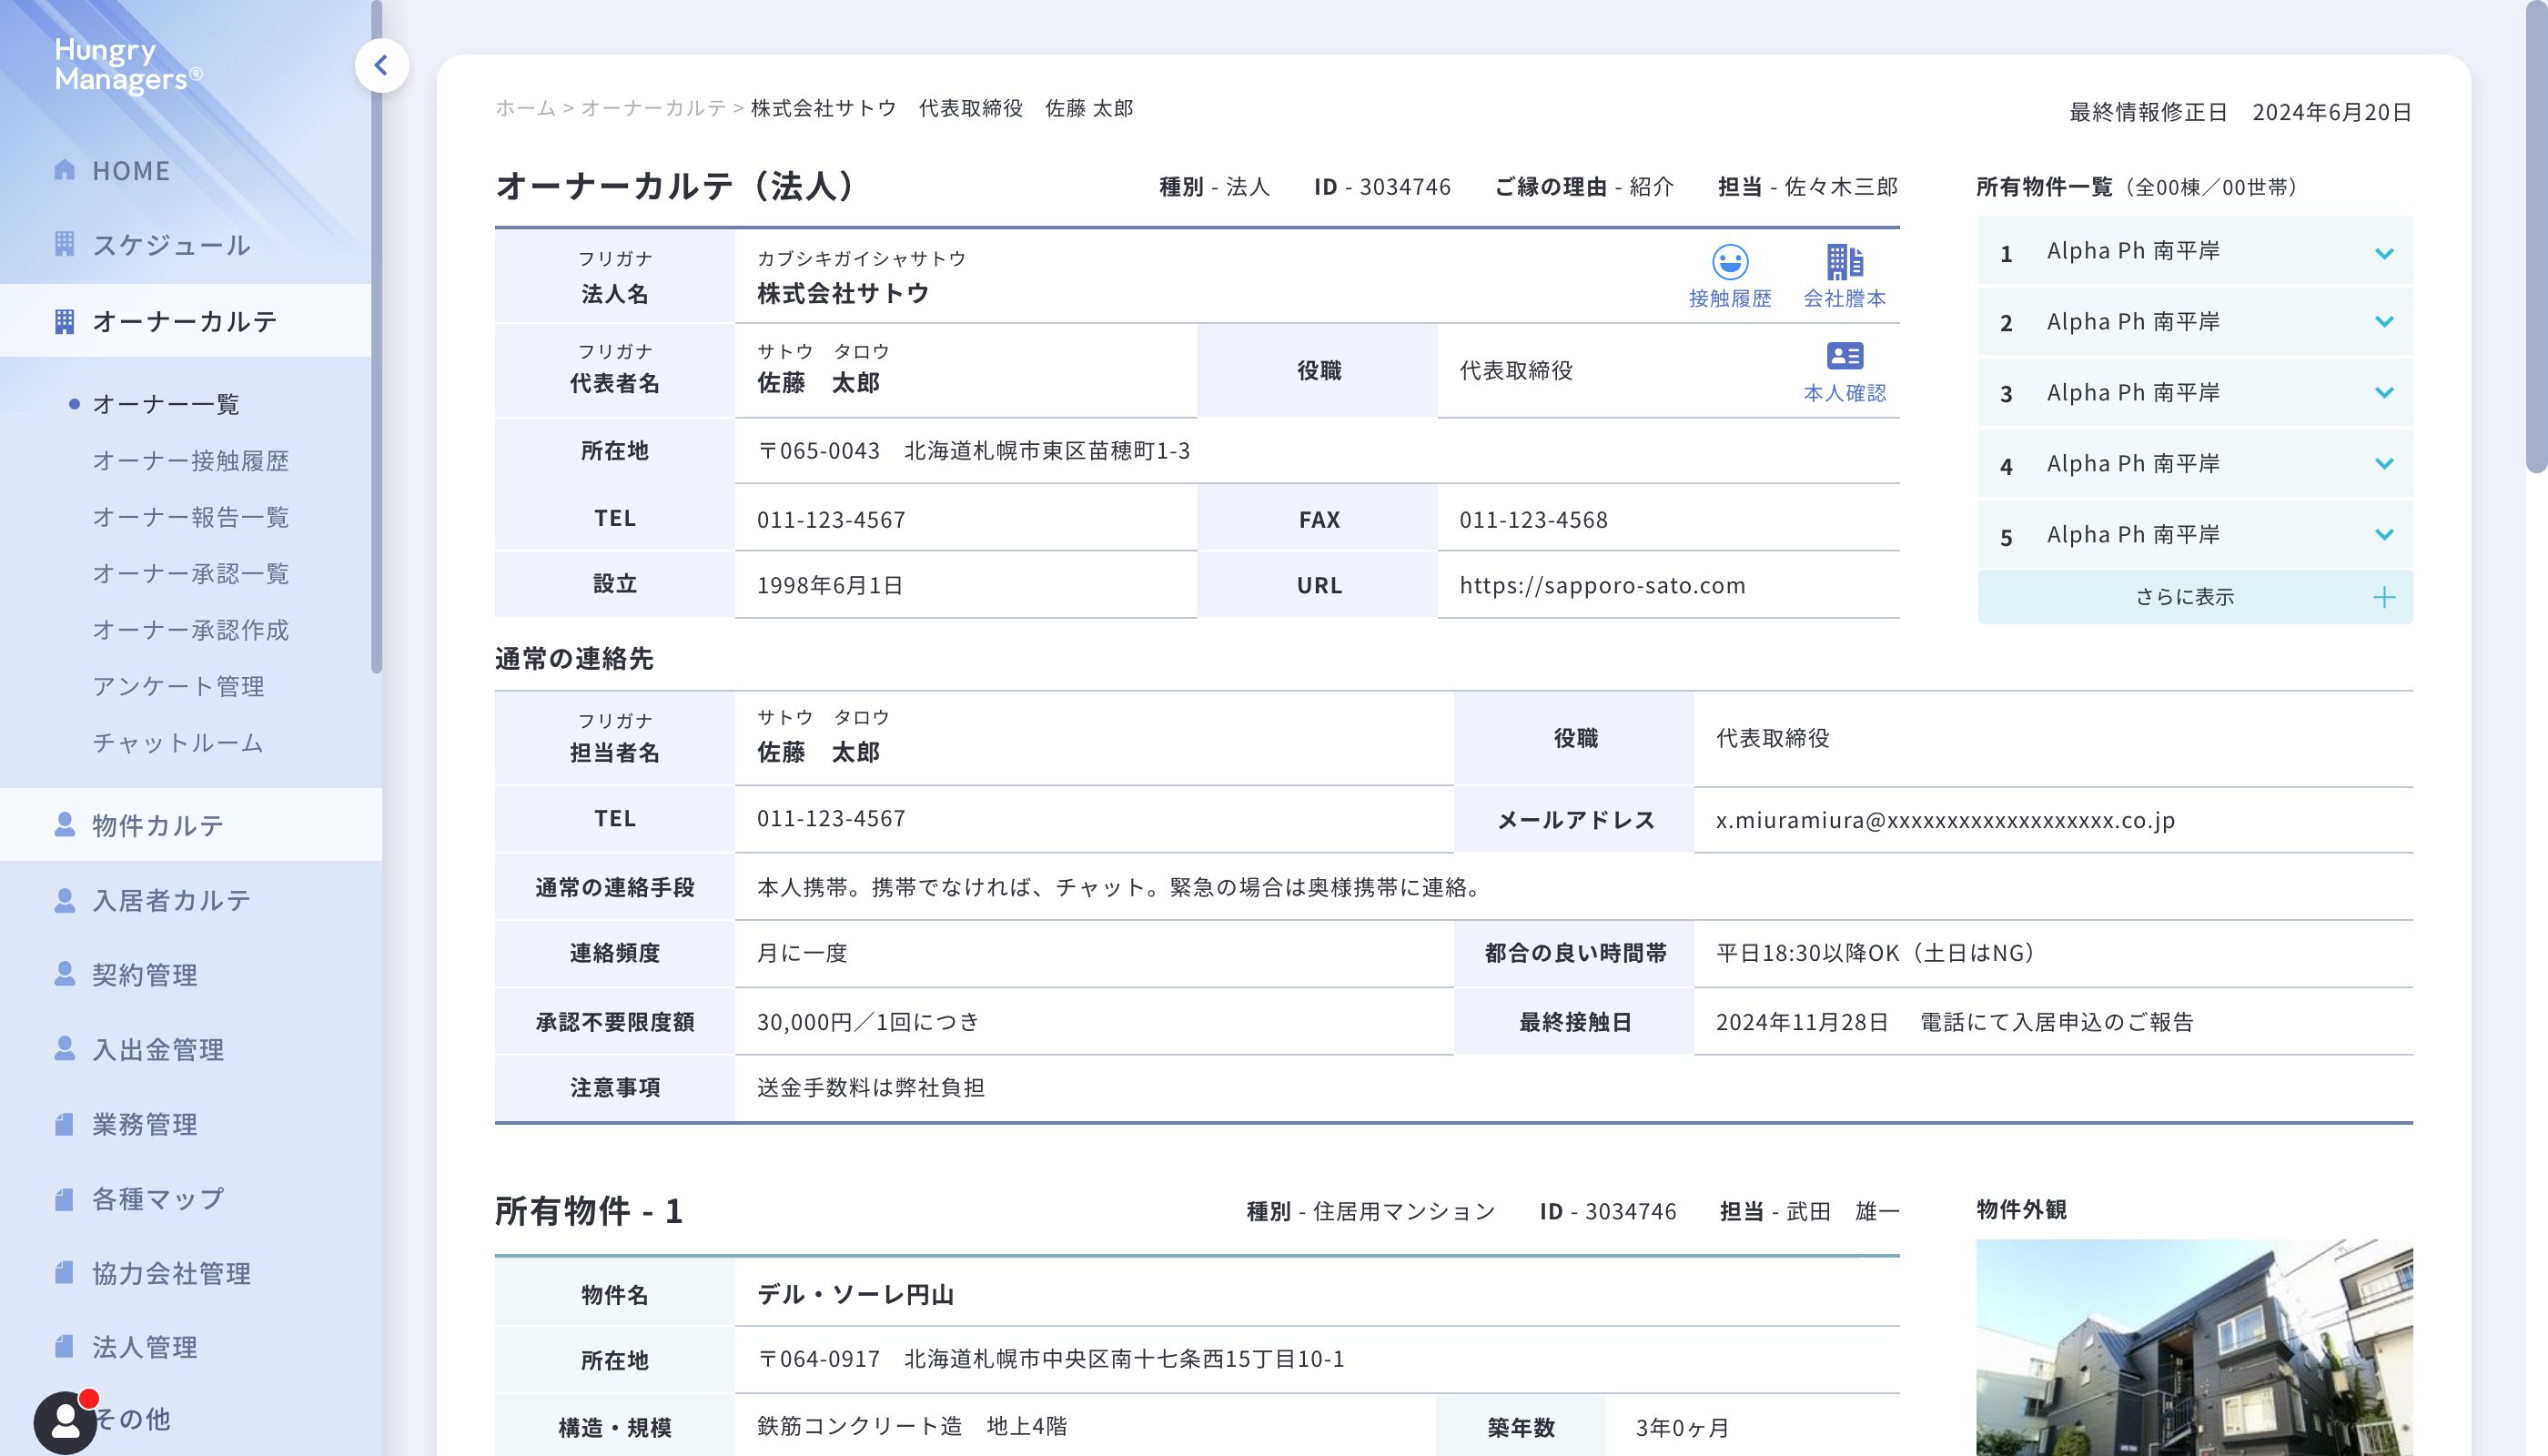2548x1456 pixels.
Task: Click the ホーム breadcrumb link
Action: point(525,108)
